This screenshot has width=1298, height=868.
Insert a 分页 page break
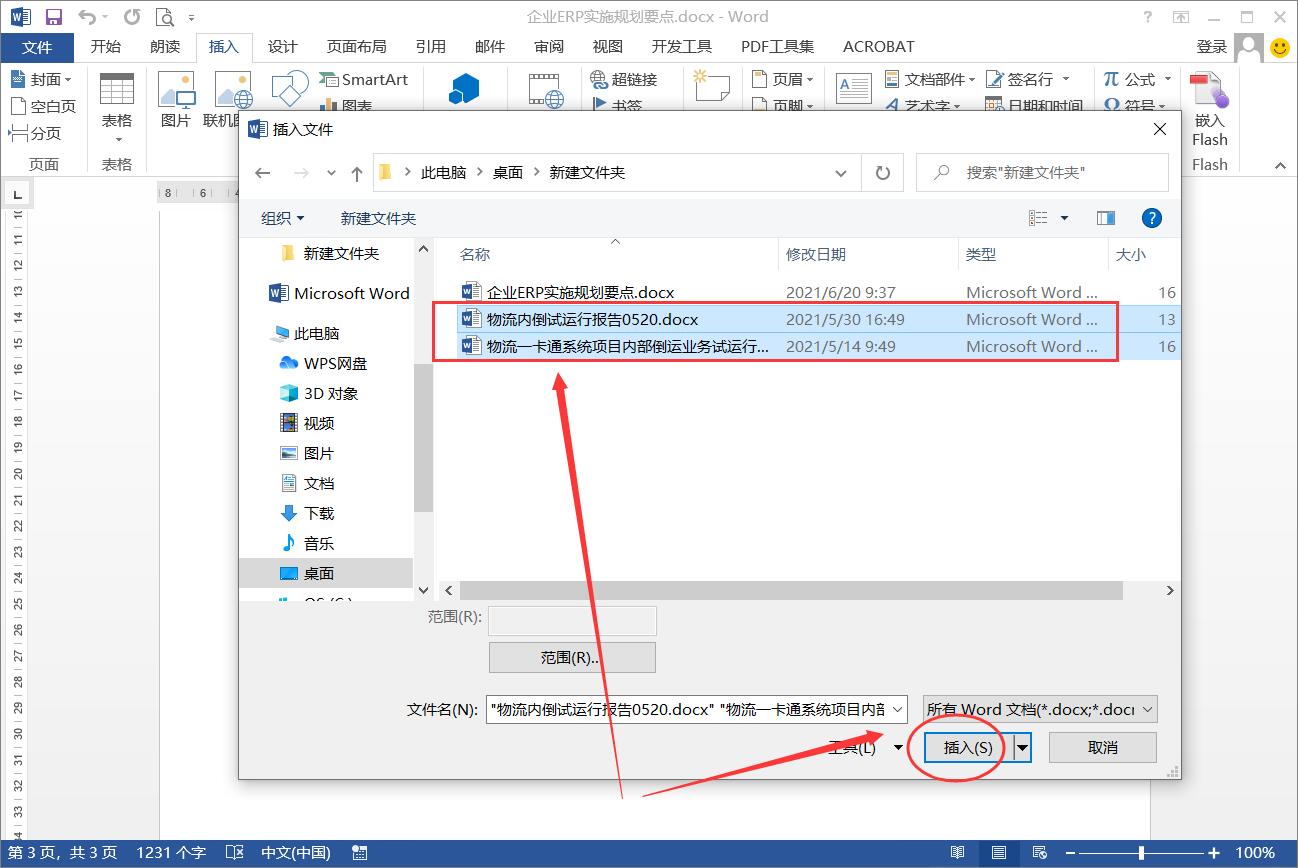pos(36,133)
